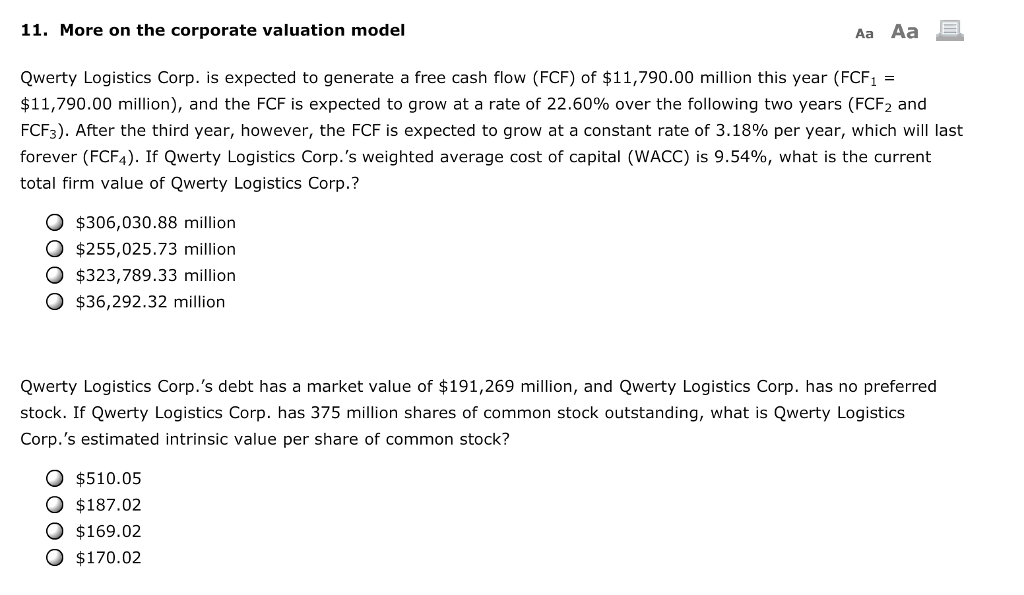Choose the $169.02 intrinsic value option

(x=55, y=531)
